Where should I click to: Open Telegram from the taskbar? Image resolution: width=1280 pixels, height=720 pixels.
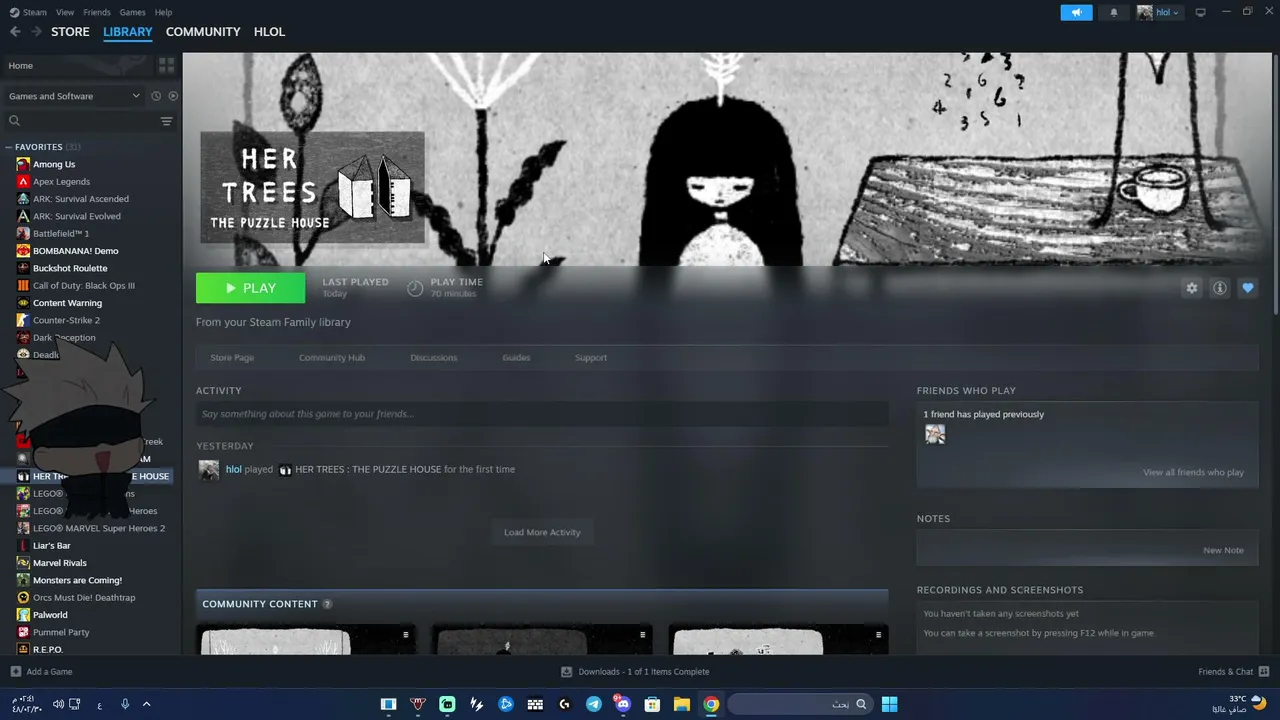pyautogui.click(x=594, y=704)
